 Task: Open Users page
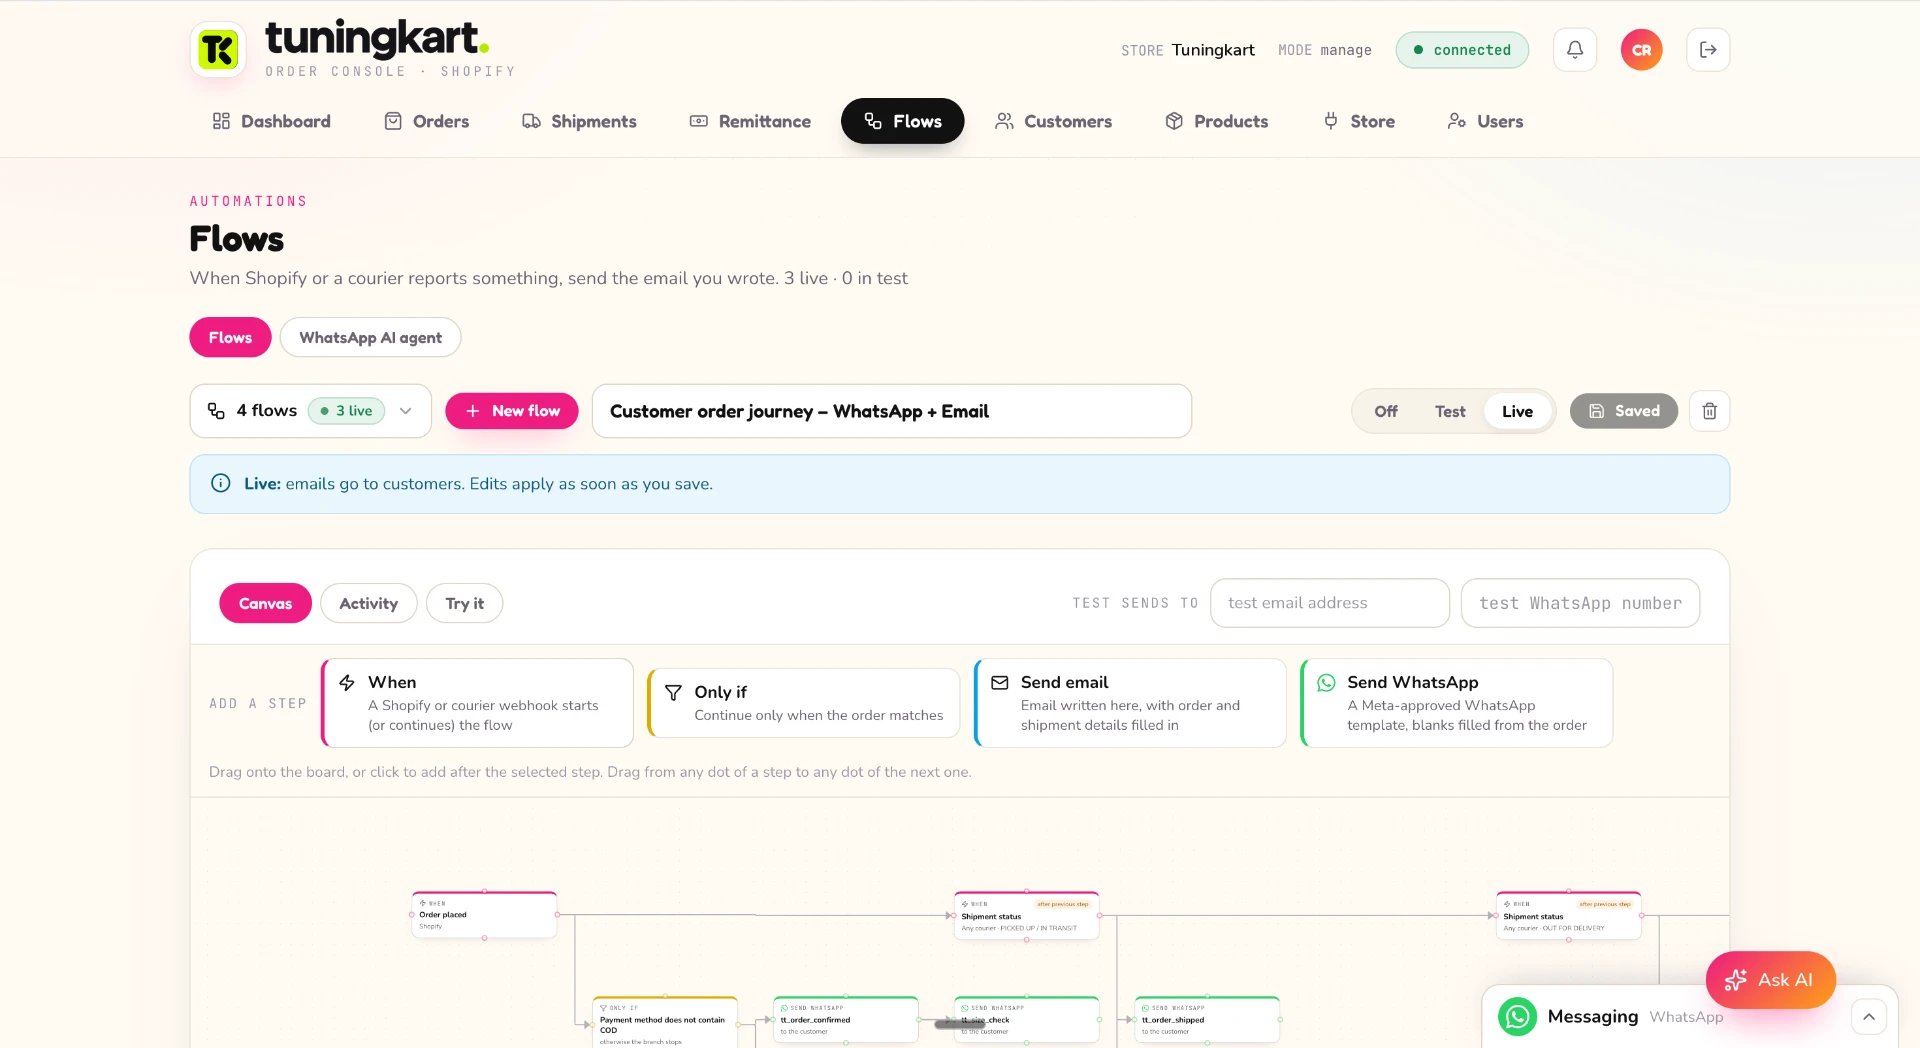[x=1485, y=121]
